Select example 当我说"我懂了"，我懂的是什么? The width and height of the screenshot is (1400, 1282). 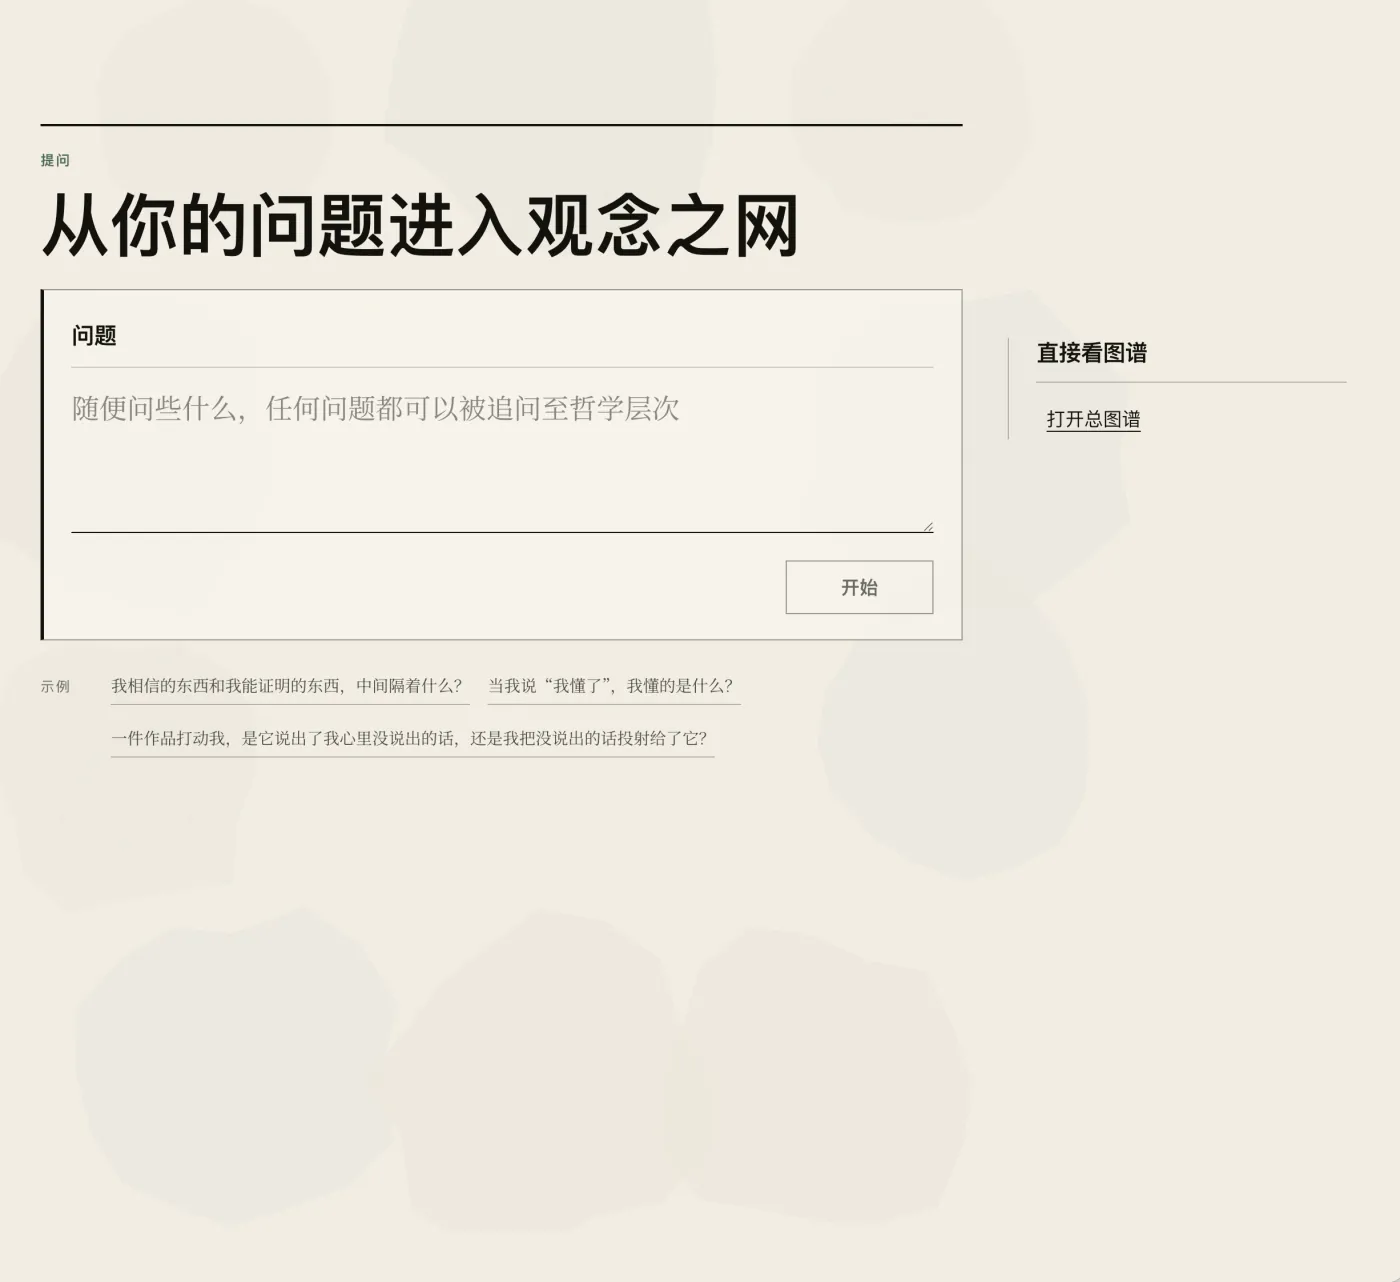click(614, 687)
